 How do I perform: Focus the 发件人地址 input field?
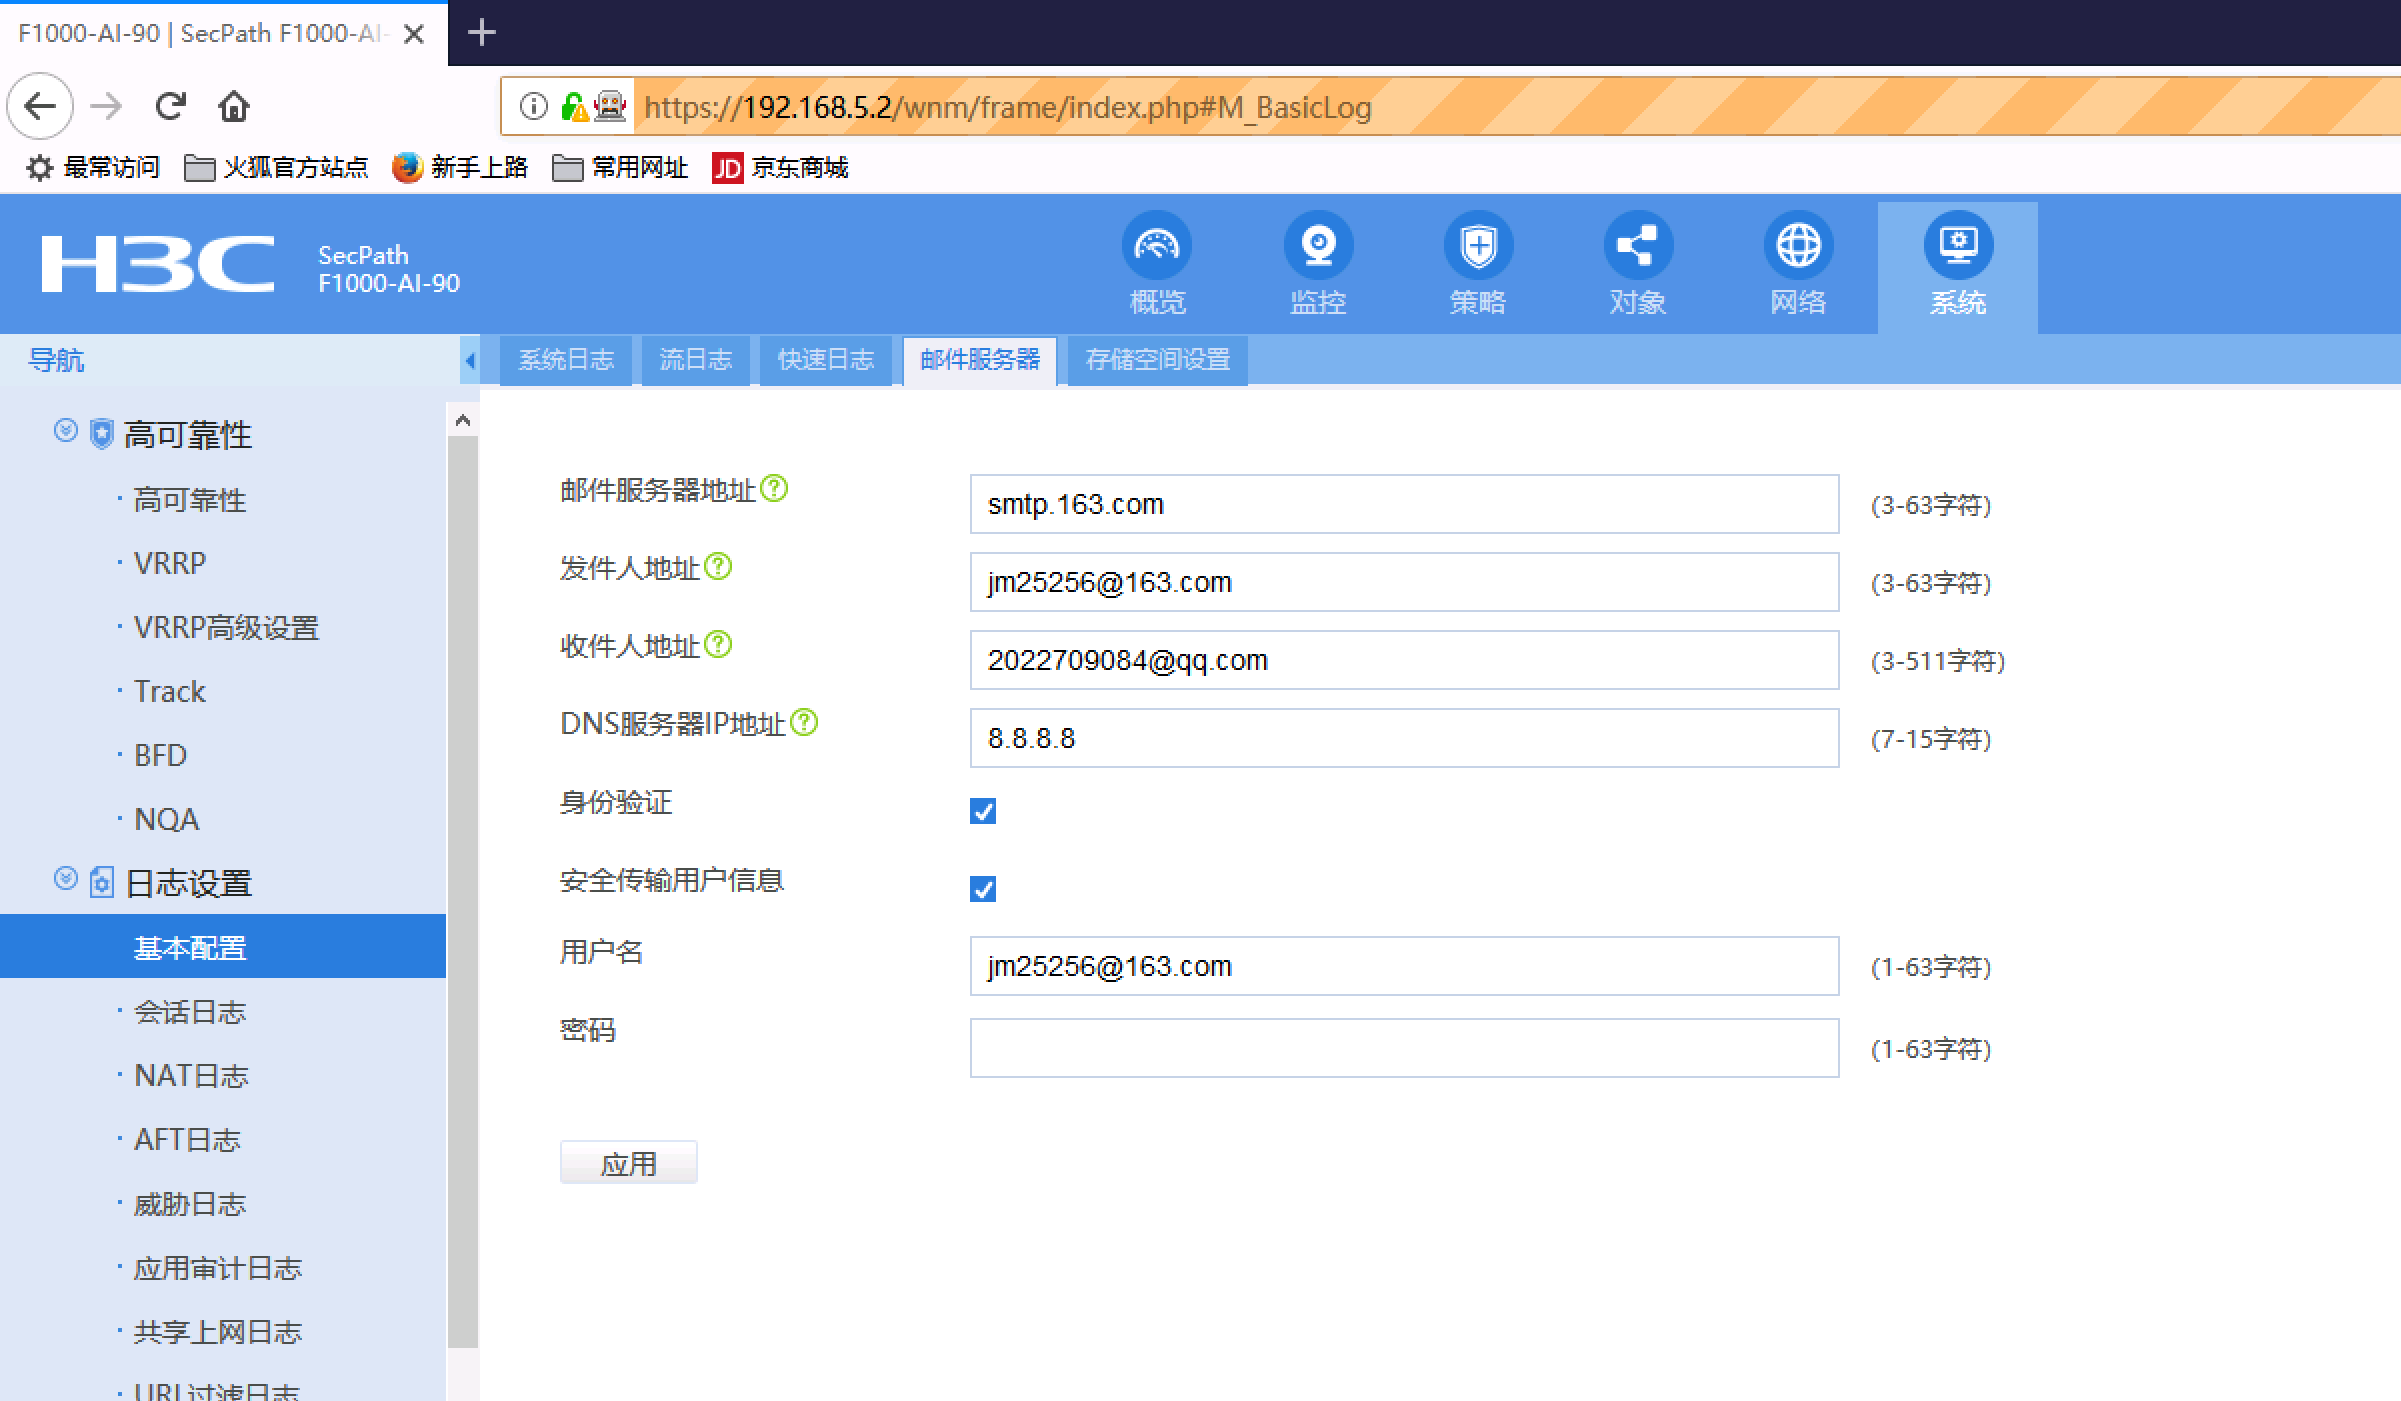click(x=1404, y=582)
